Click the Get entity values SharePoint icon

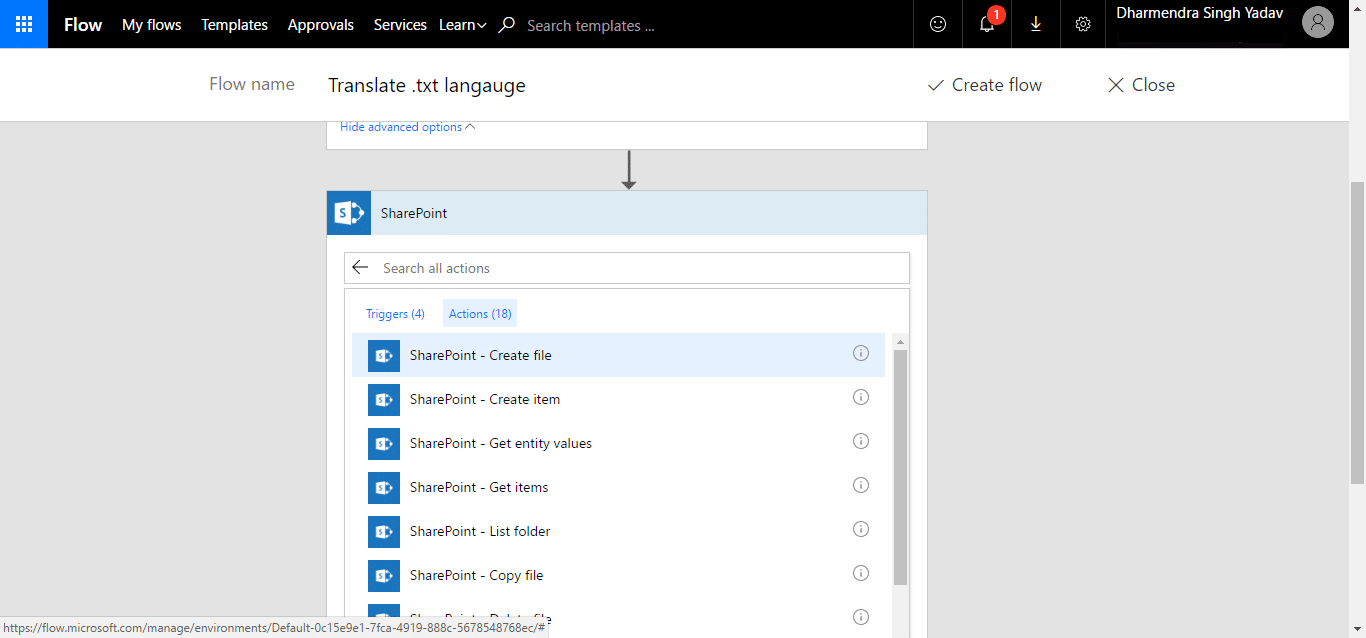tap(384, 444)
